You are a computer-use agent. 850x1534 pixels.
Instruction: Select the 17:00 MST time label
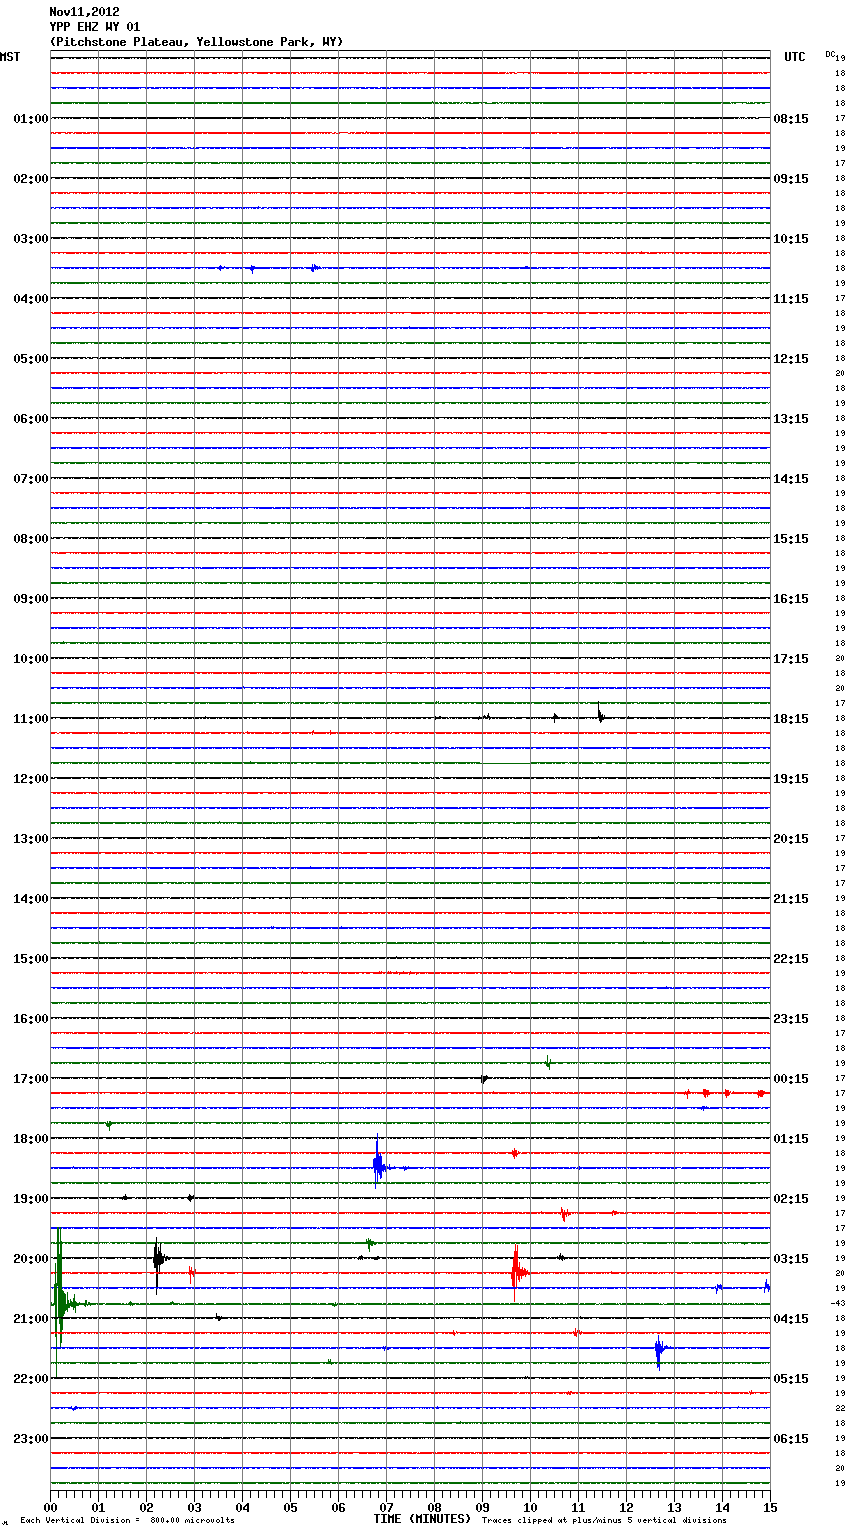pos(30,1079)
